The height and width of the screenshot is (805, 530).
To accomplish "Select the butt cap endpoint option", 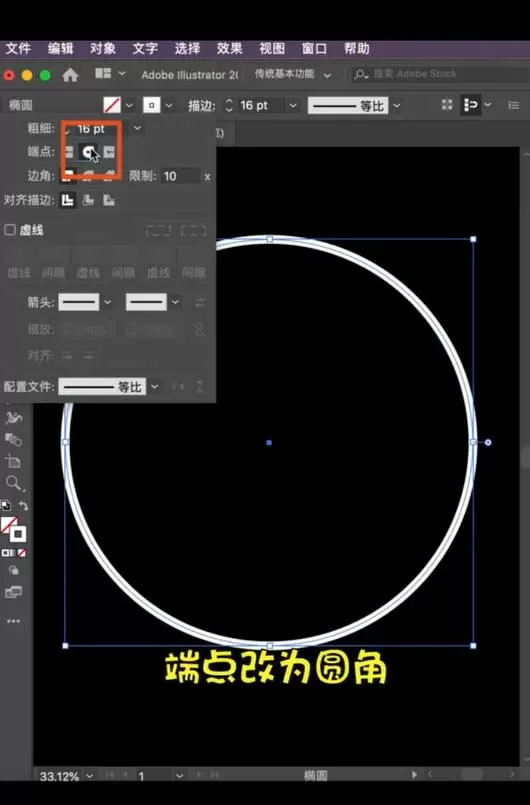I will tap(68, 152).
